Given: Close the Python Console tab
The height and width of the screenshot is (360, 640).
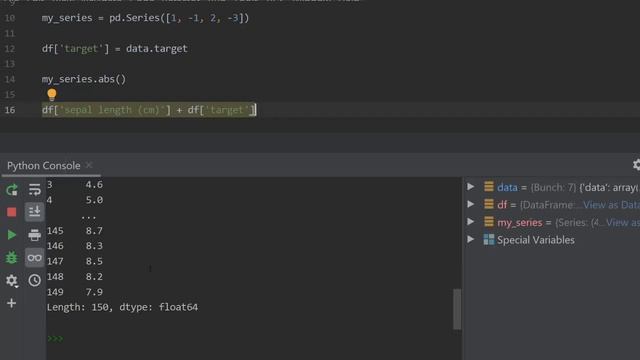Looking at the screenshot, I should [89, 165].
